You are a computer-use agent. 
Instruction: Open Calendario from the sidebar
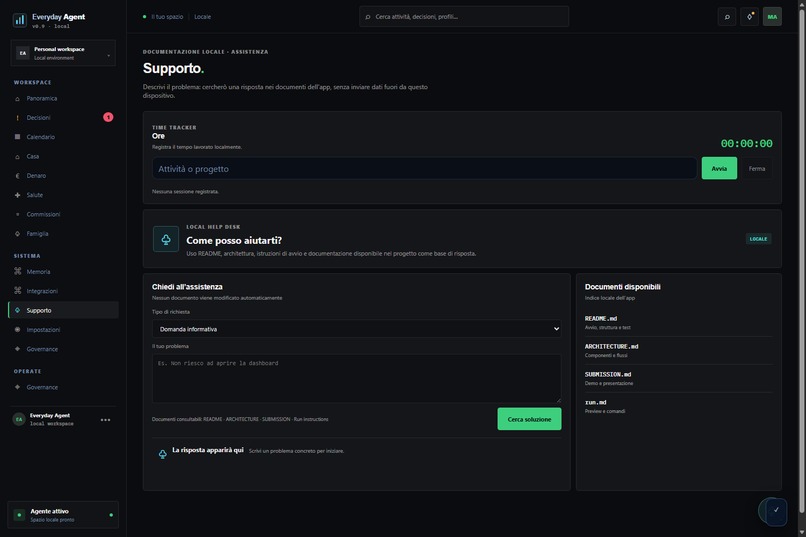(x=63, y=137)
